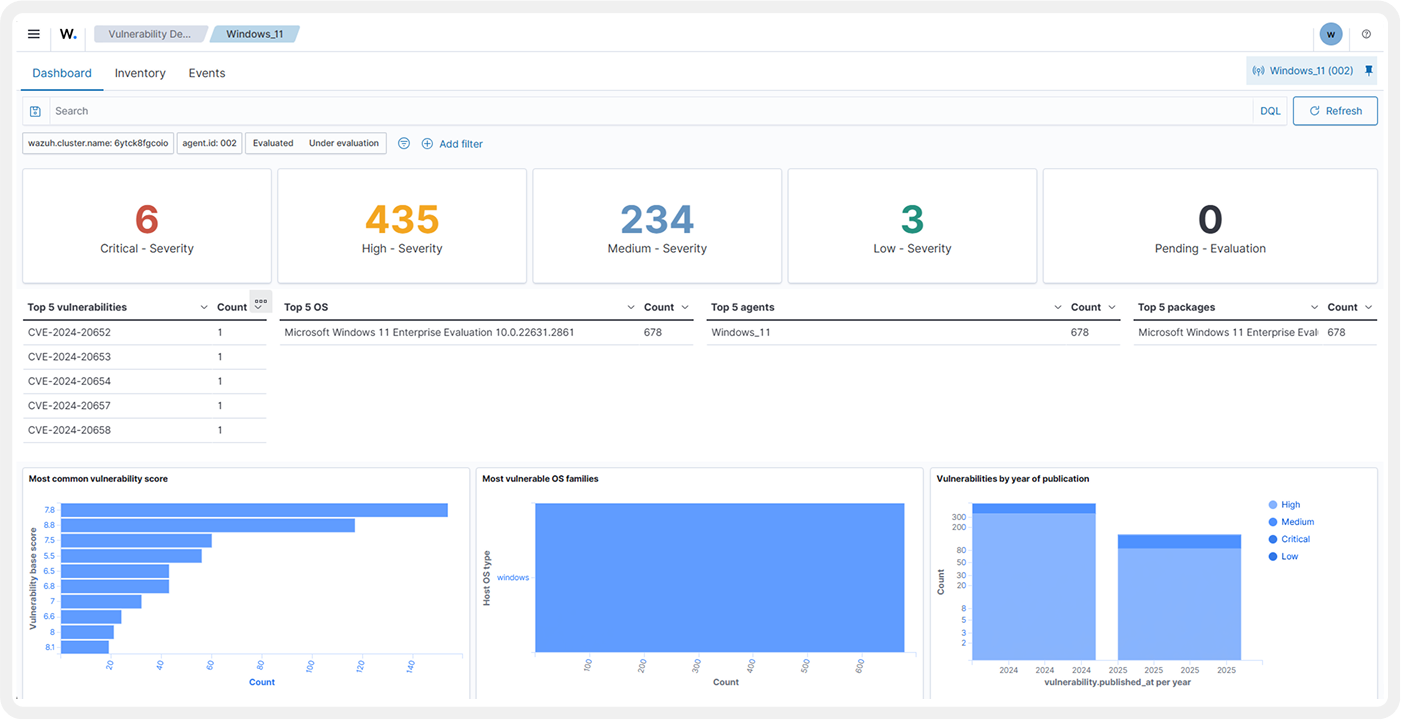Screen dimensions: 1401x720
Task: Click the Windows_11 (002) agent button
Action: [x=1303, y=71]
